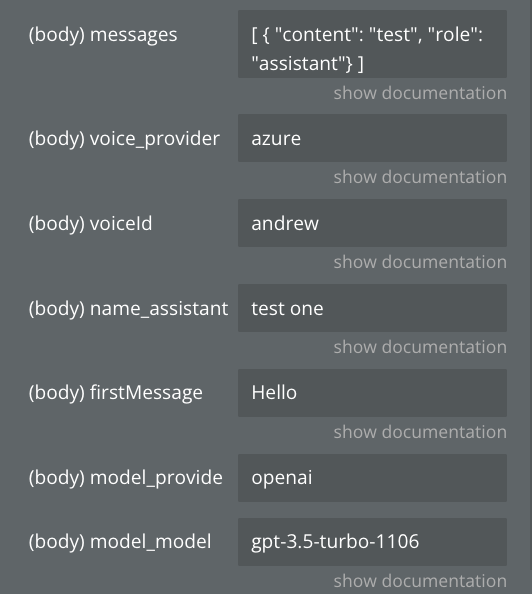This screenshot has width=532, height=594.
Task: Click the (body) name_assistant label
Action: click(x=128, y=309)
